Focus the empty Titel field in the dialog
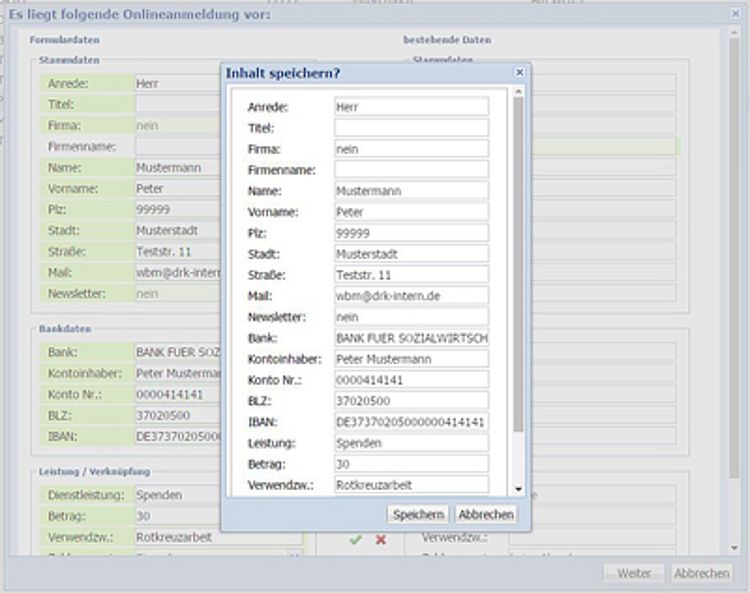This screenshot has height=593, width=750. pyautogui.click(x=411, y=127)
